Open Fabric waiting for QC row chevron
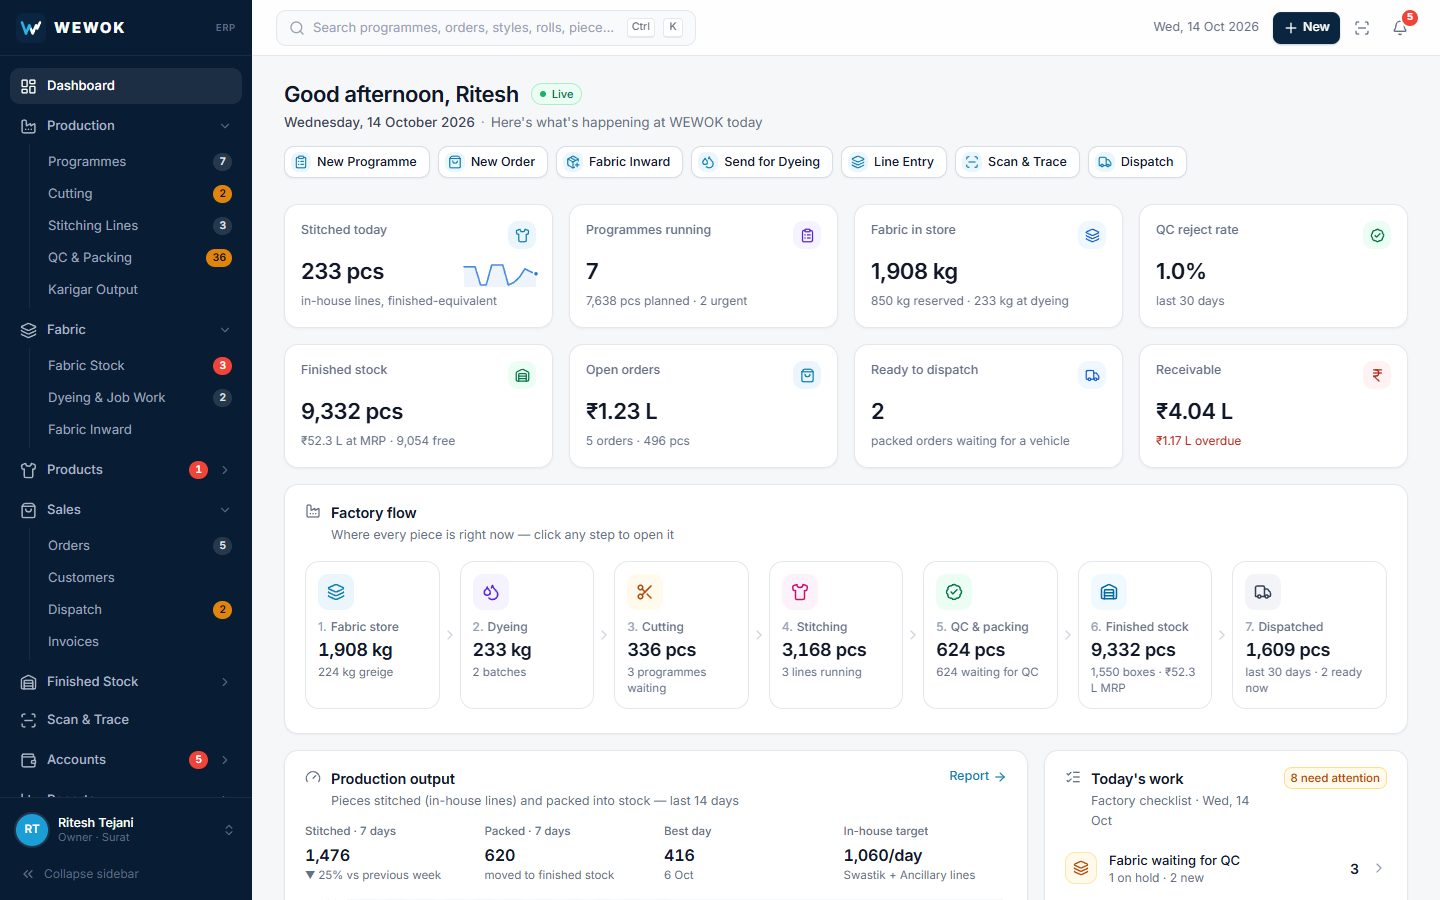Image resolution: width=1440 pixels, height=900 pixels. click(1379, 868)
